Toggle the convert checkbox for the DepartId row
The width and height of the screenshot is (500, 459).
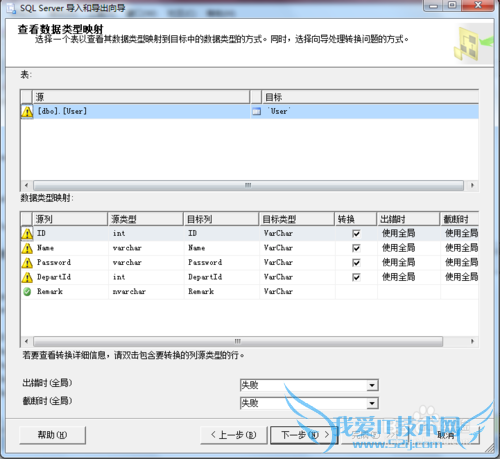356,277
